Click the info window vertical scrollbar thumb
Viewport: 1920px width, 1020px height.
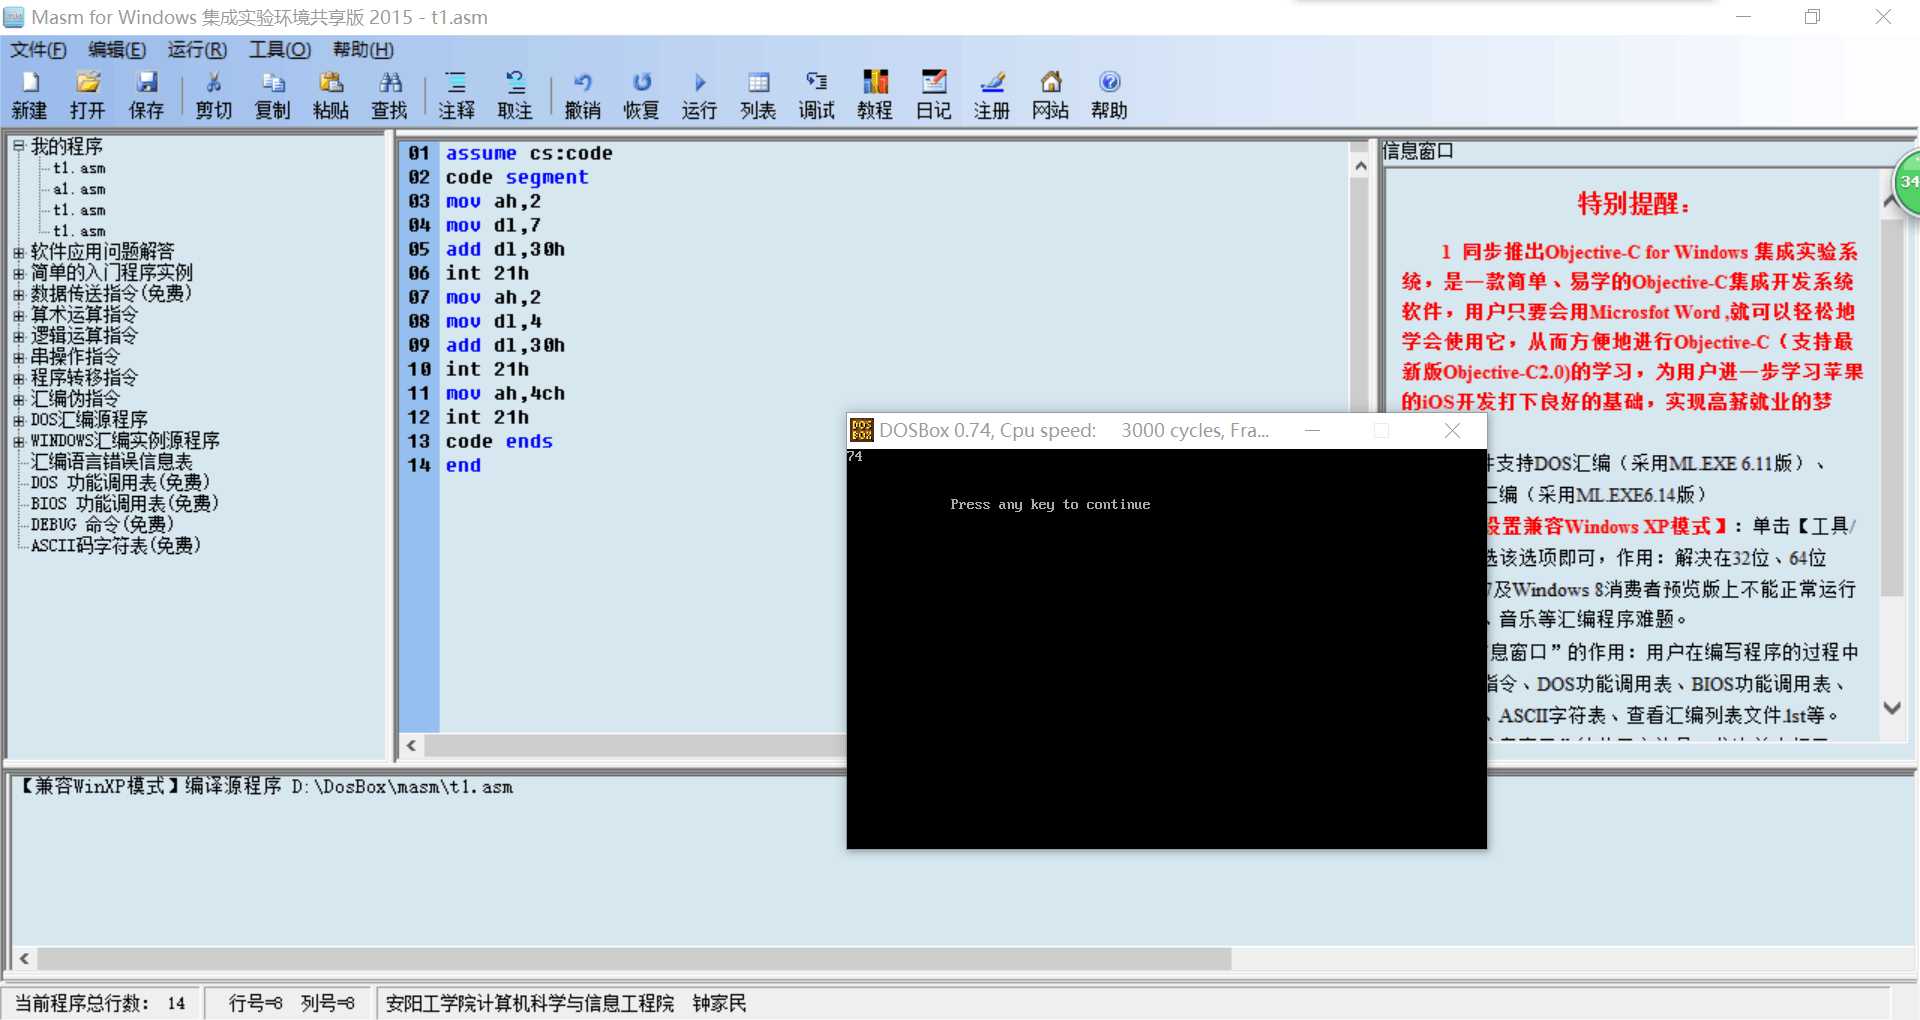point(1891,408)
